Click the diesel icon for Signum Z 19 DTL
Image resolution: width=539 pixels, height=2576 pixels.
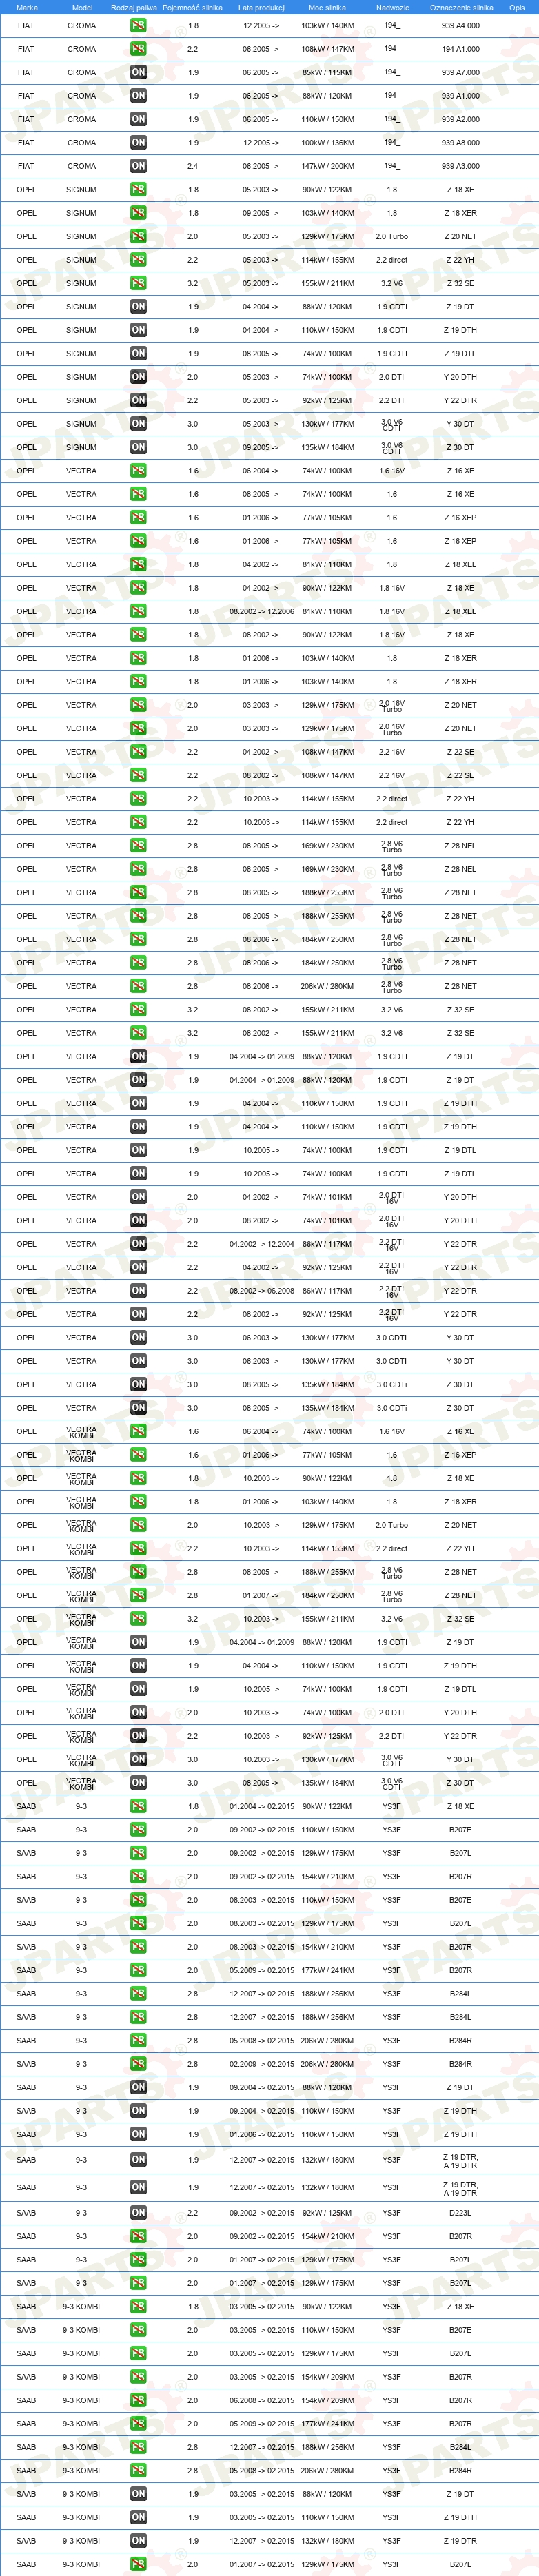pos(138,353)
